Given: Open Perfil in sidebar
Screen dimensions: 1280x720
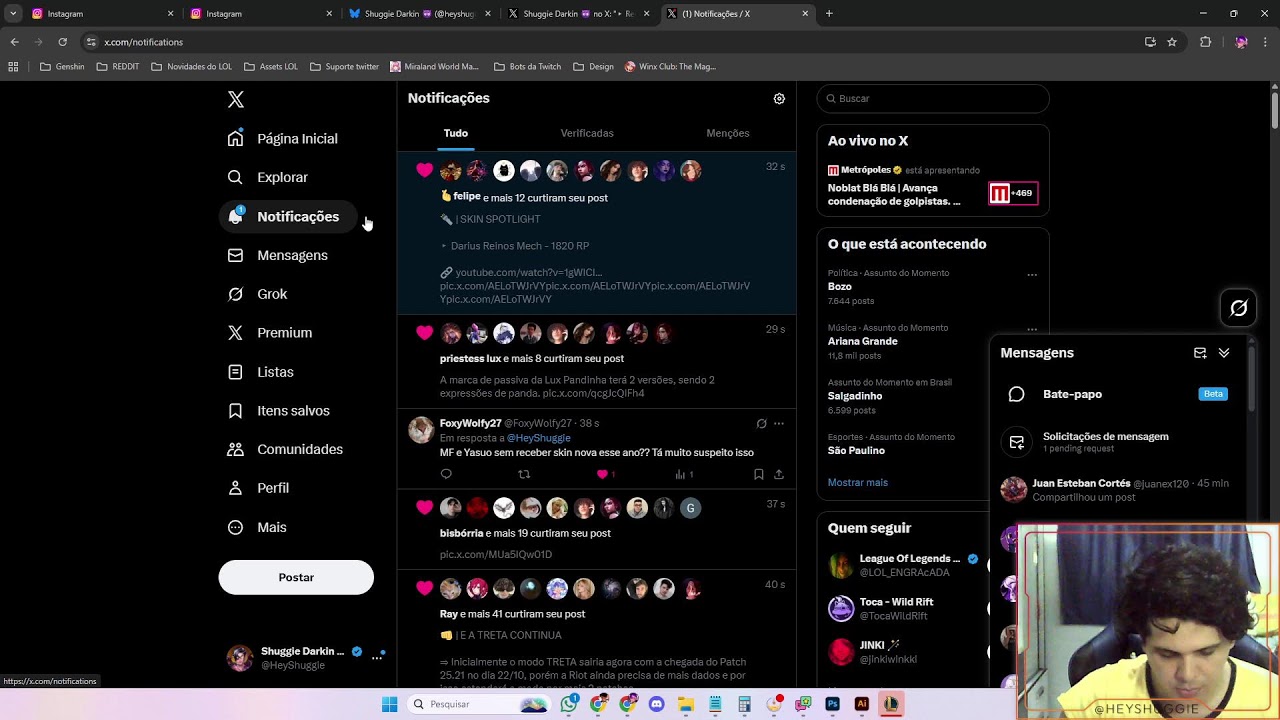Looking at the screenshot, I should (x=259, y=488).
